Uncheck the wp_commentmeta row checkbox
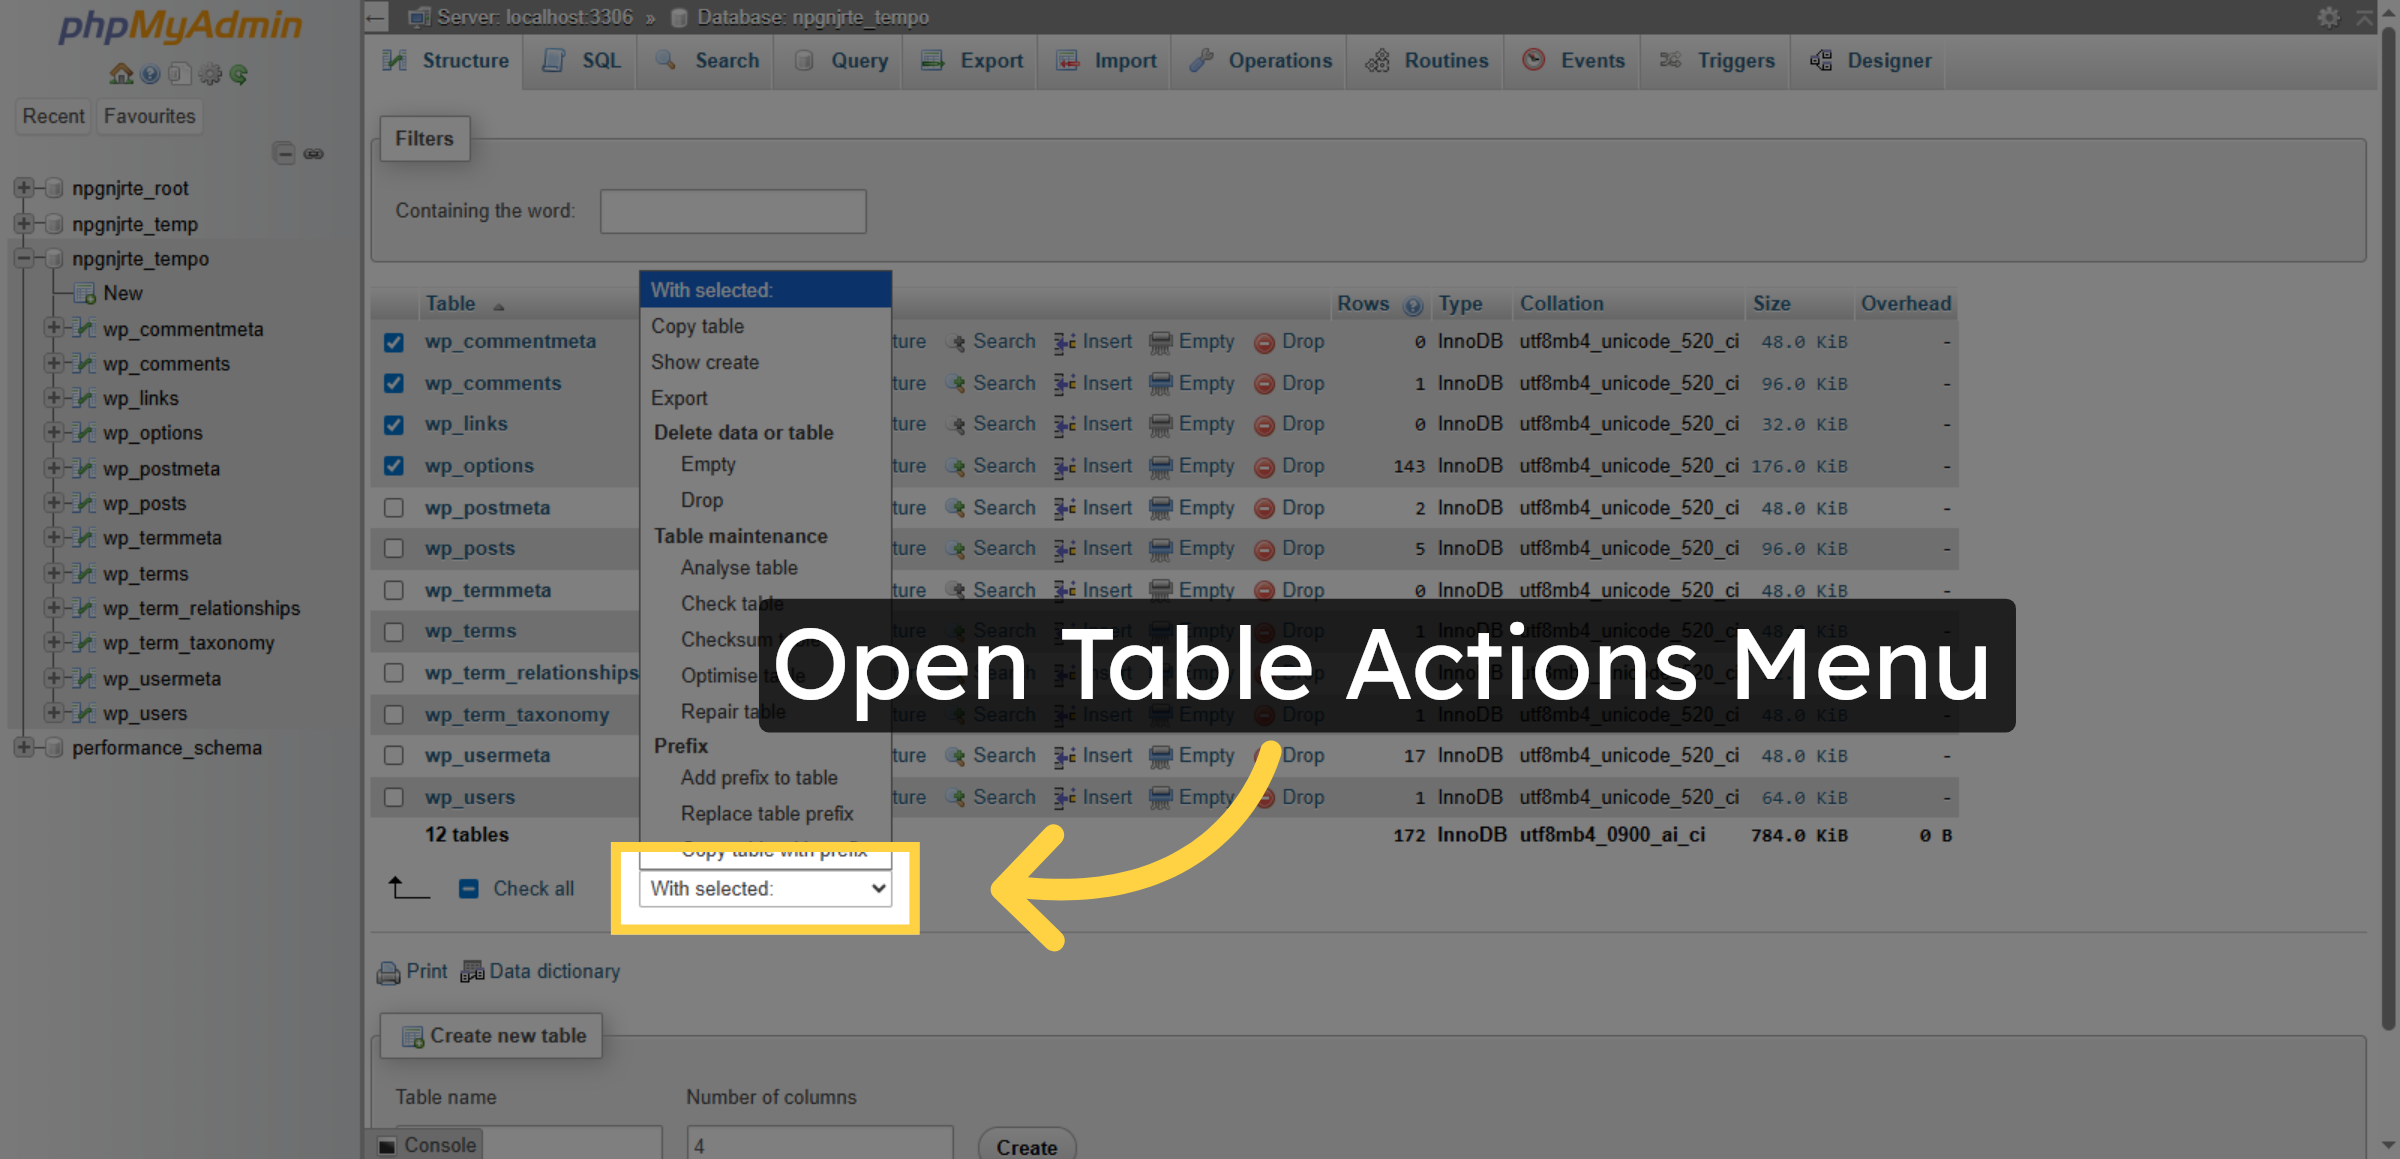2400x1159 pixels. (393, 342)
